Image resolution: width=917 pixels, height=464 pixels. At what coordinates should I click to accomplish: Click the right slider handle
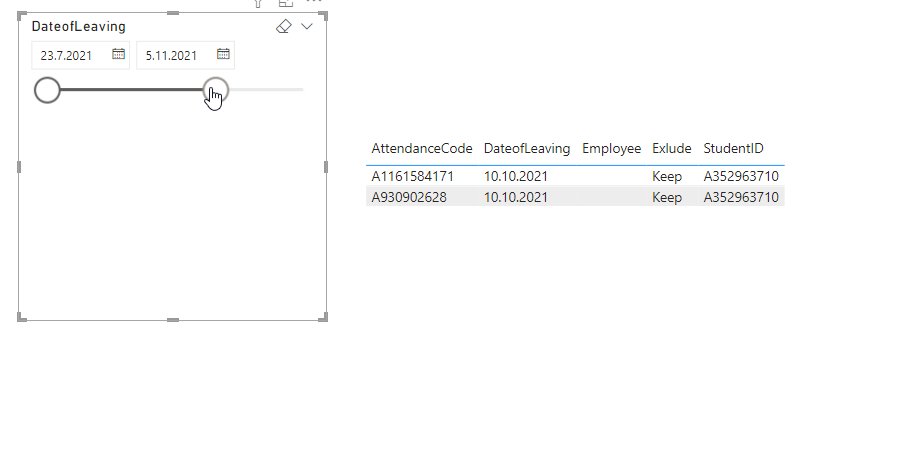point(216,90)
